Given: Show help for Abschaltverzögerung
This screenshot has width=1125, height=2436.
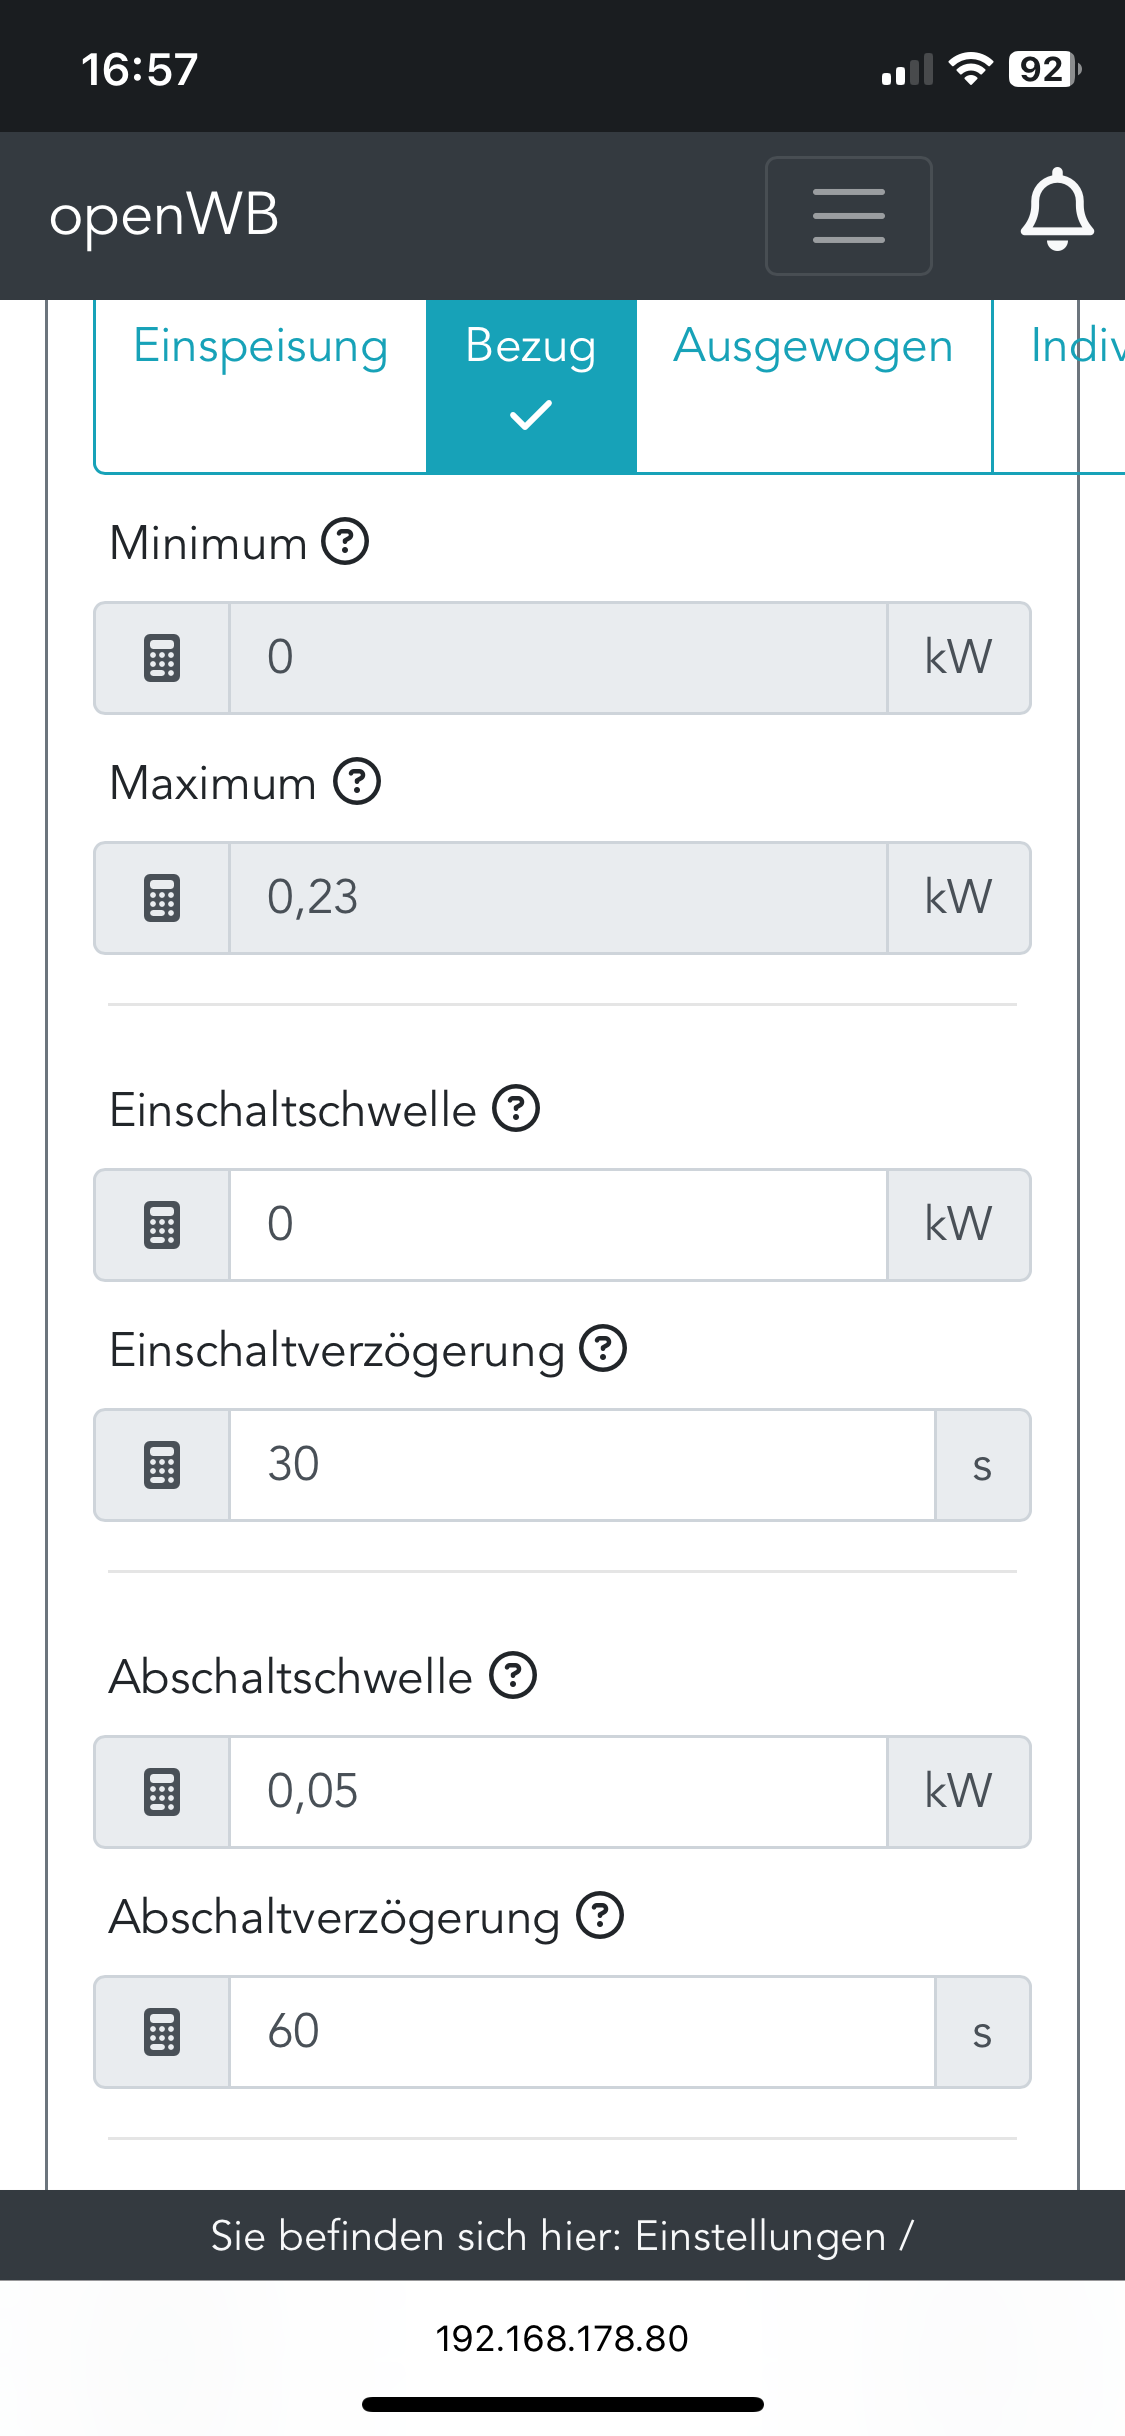Looking at the screenshot, I should click(600, 1916).
